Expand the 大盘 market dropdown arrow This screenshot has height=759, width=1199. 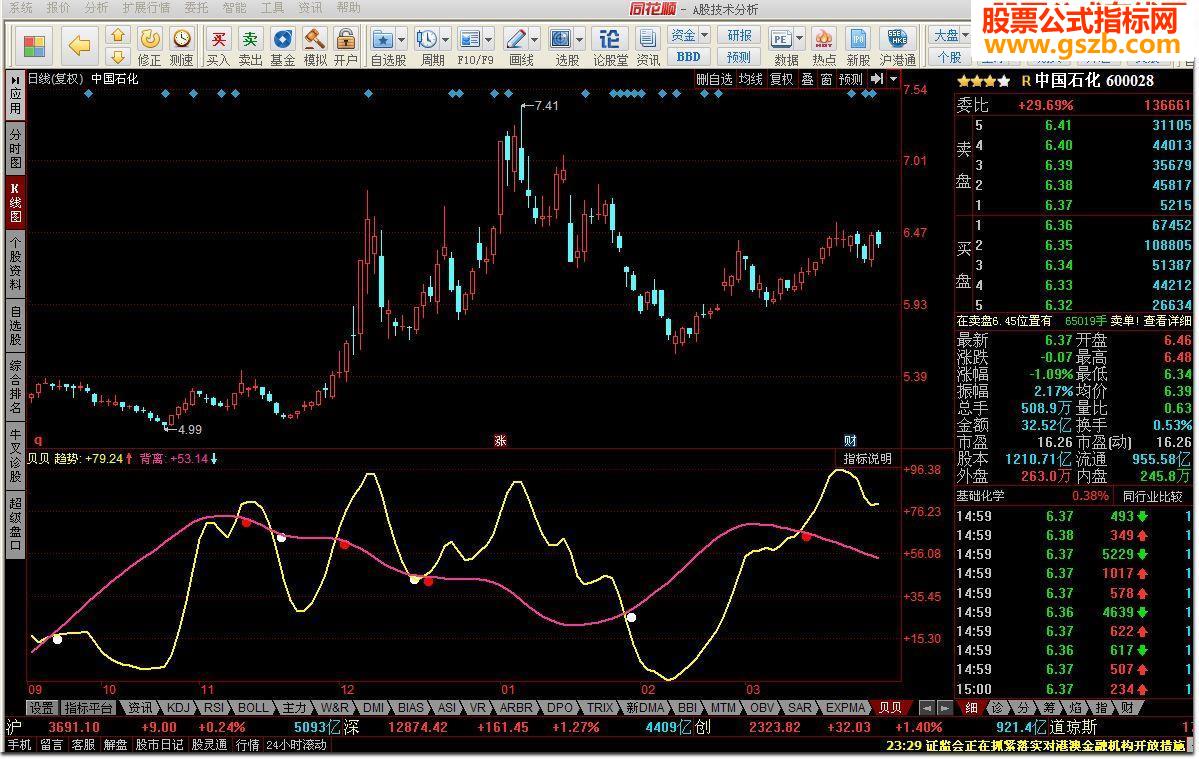[965, 35]
